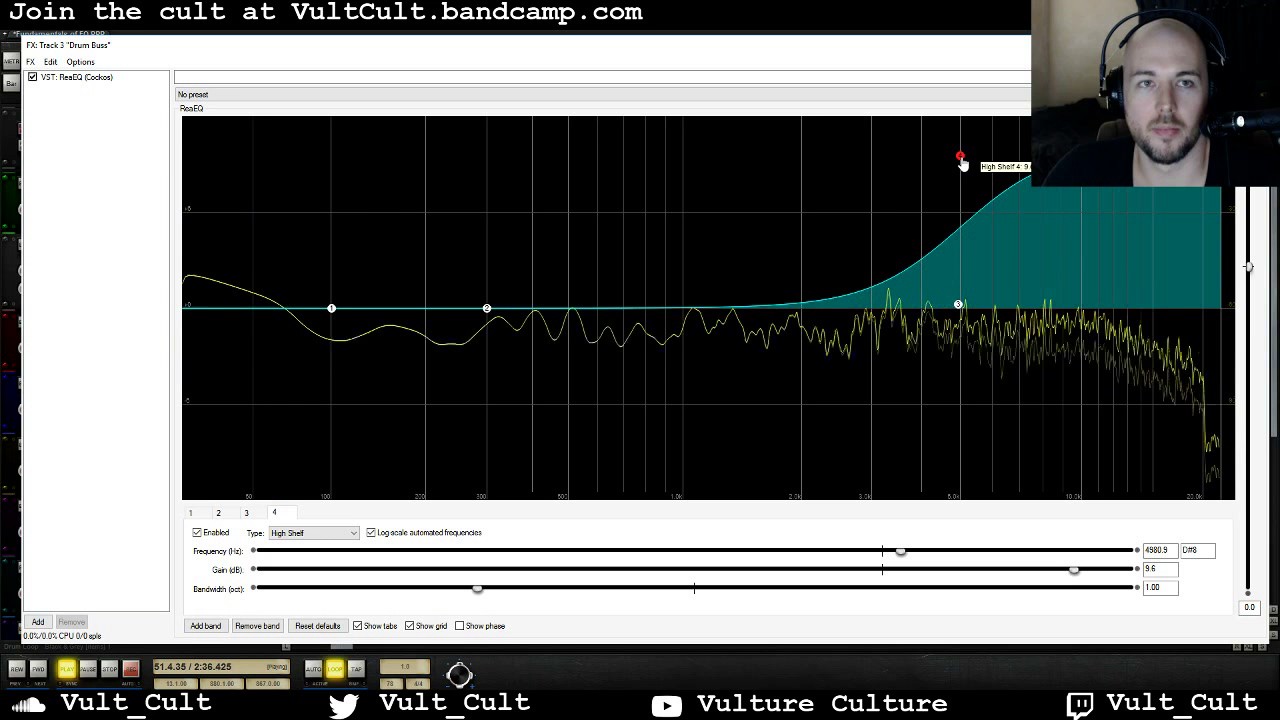Click the REW transport button
1280x720 pixels.
(16, 669)
